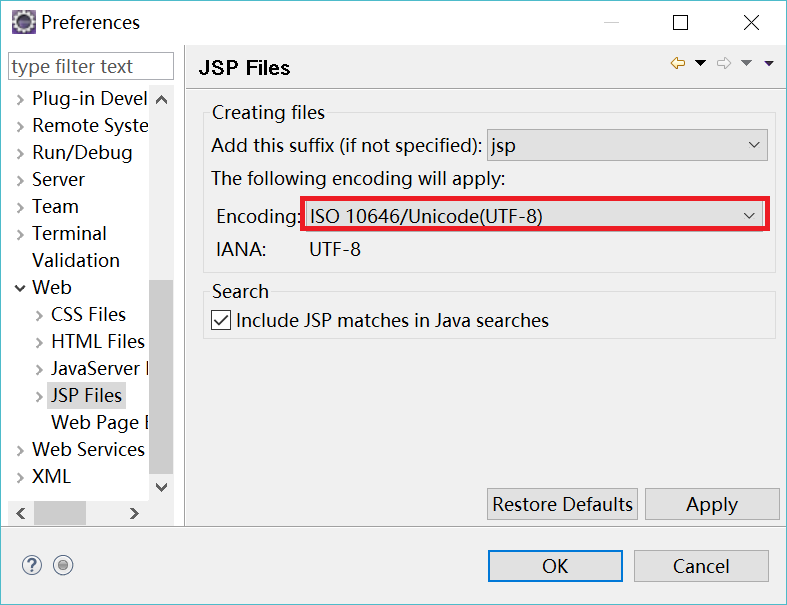Select CSS Files in the tree
This screenshot has height=605, width=787.
pyautogui.click(x=88, y=314)
